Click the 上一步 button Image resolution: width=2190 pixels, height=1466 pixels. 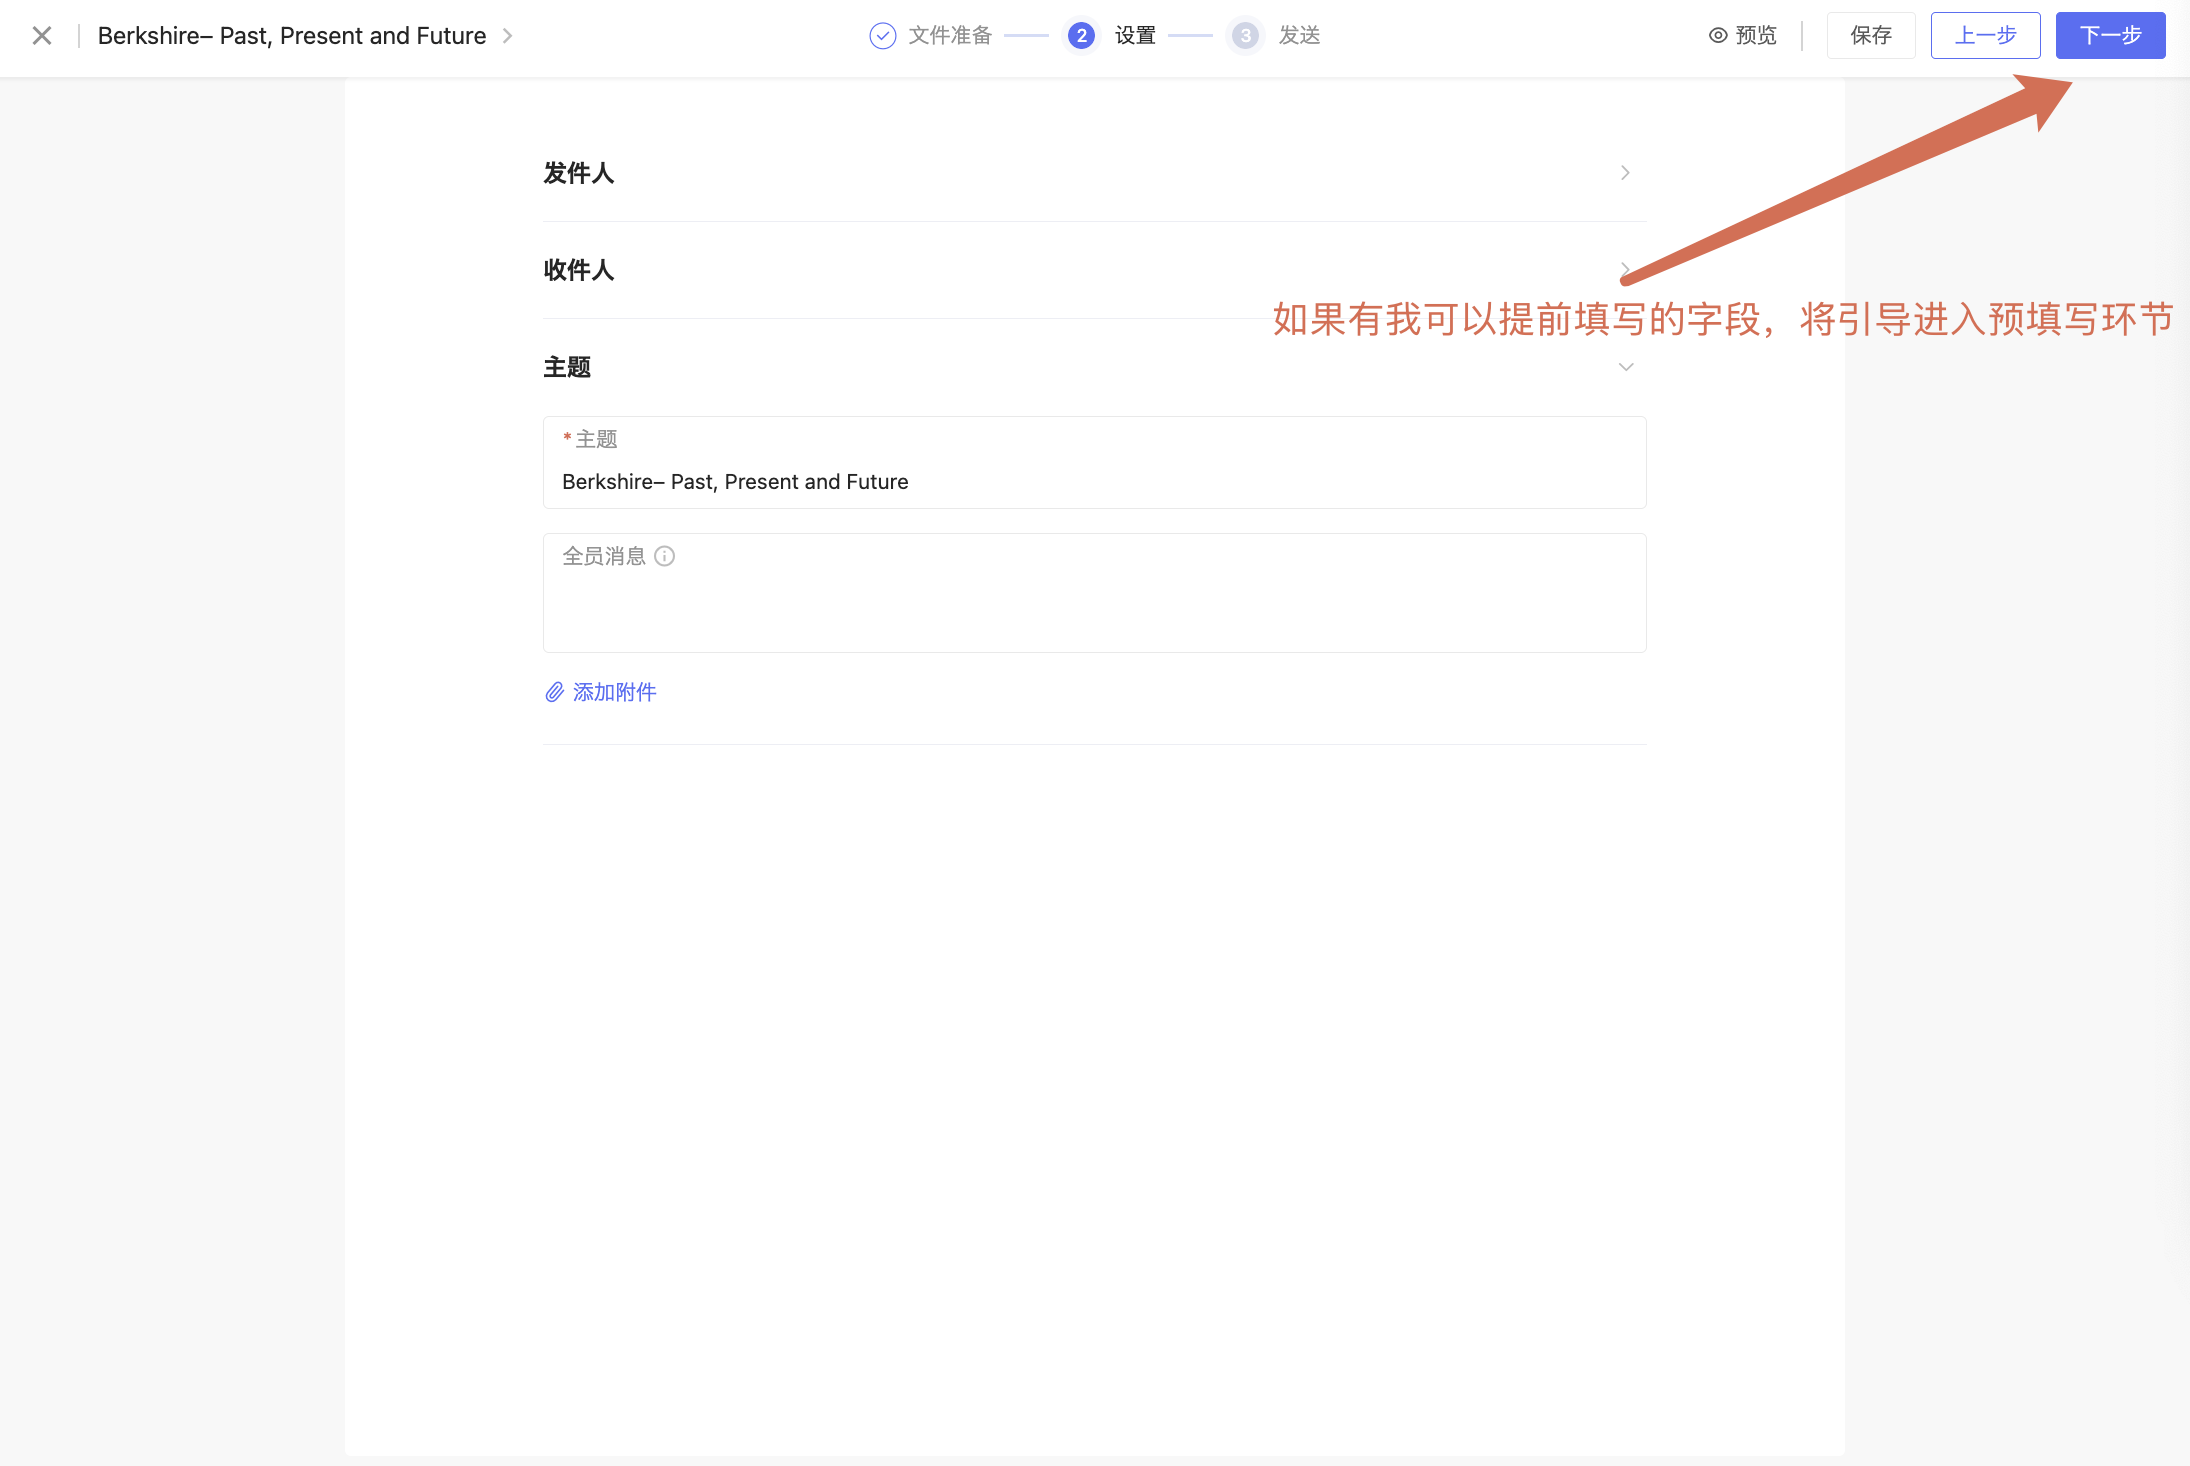coord(1985,36)
